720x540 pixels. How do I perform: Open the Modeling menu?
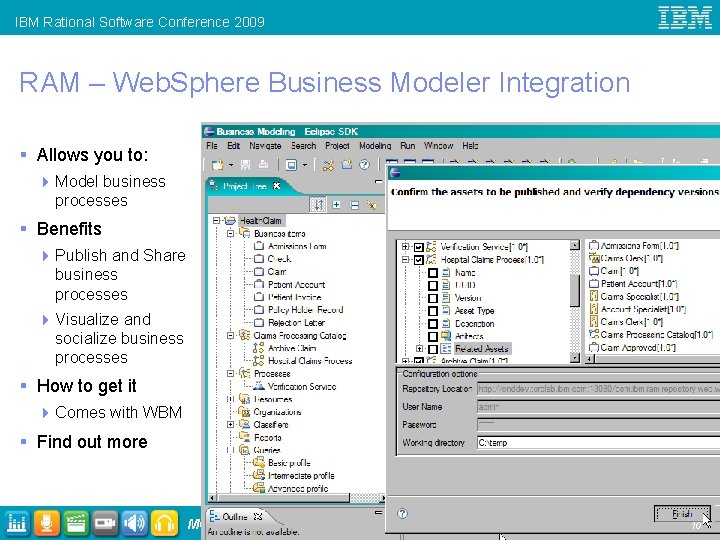pos(375,146)
